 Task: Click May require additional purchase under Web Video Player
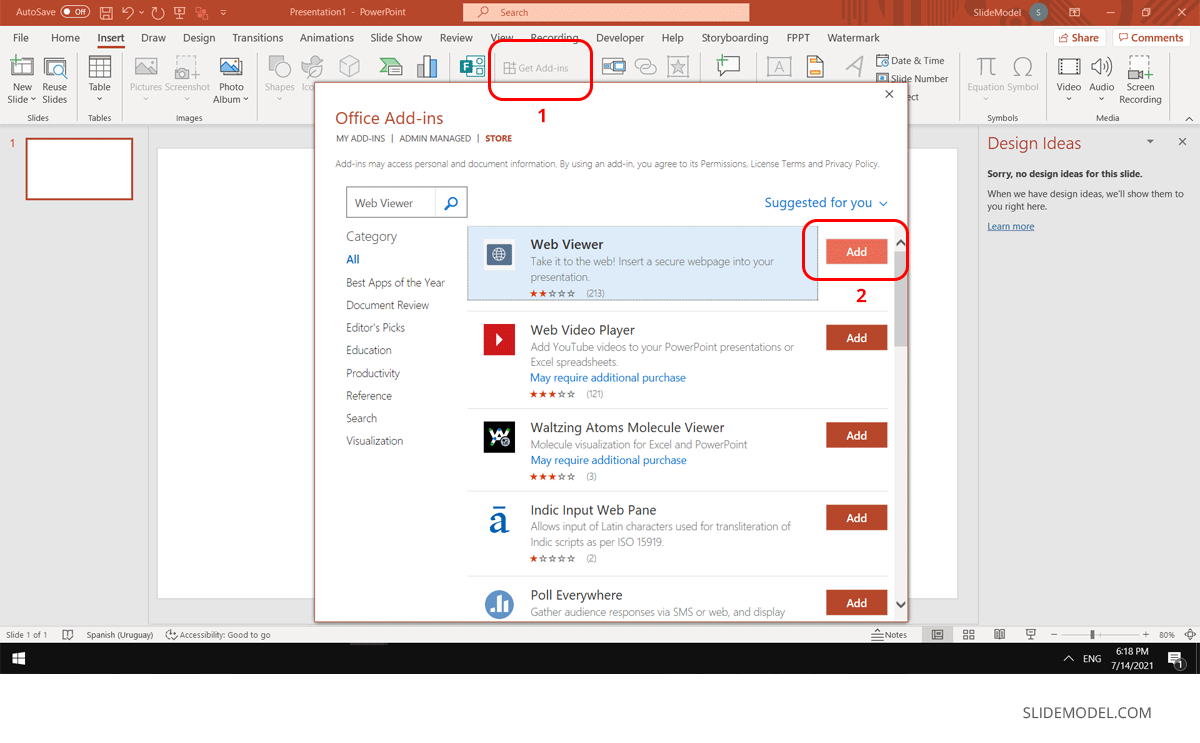click(608, 378)
